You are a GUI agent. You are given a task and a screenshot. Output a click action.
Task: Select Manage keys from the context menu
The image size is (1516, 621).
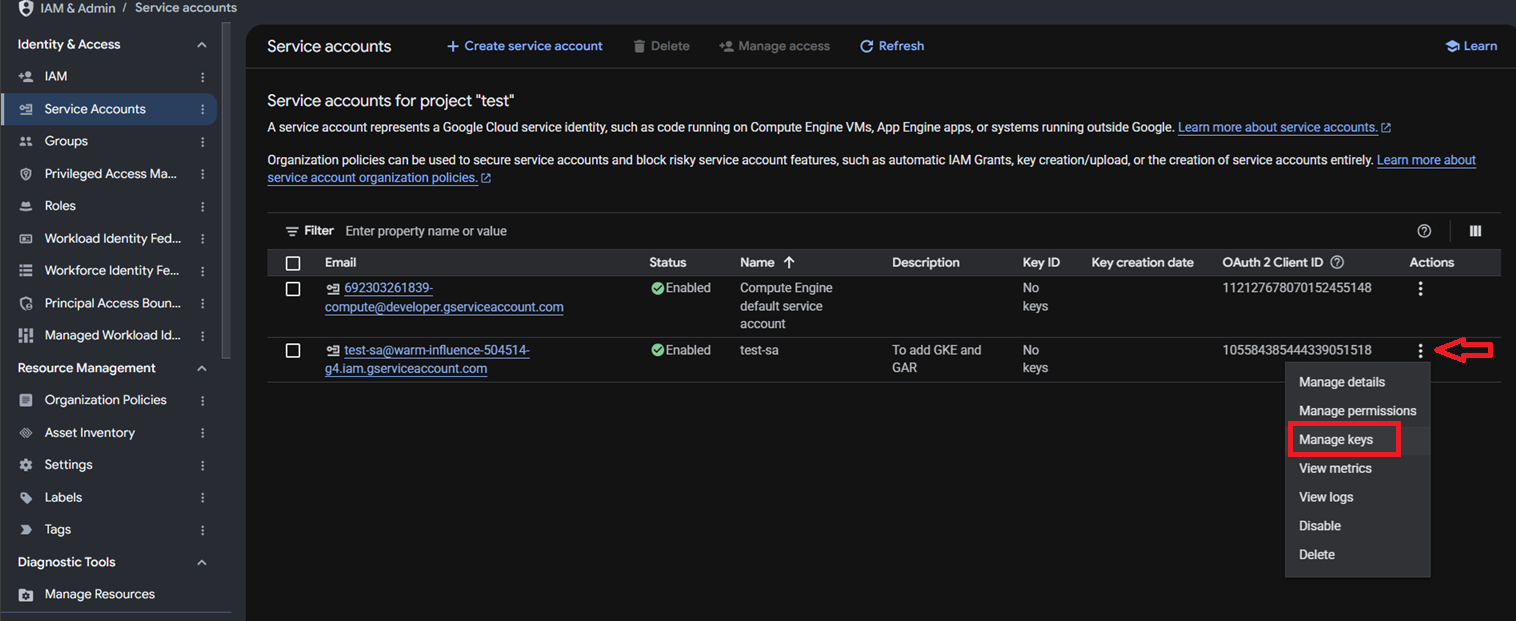pyautogui.click(x=1358, y=440)
